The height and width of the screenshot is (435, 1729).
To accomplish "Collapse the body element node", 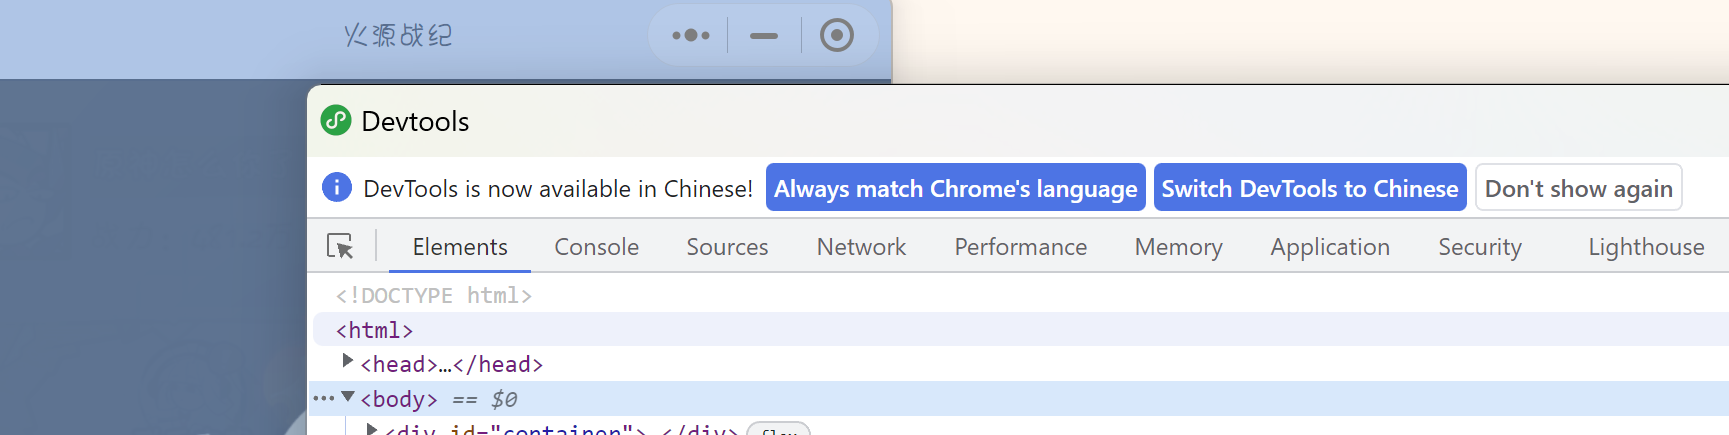I will (x=348, y=397).
